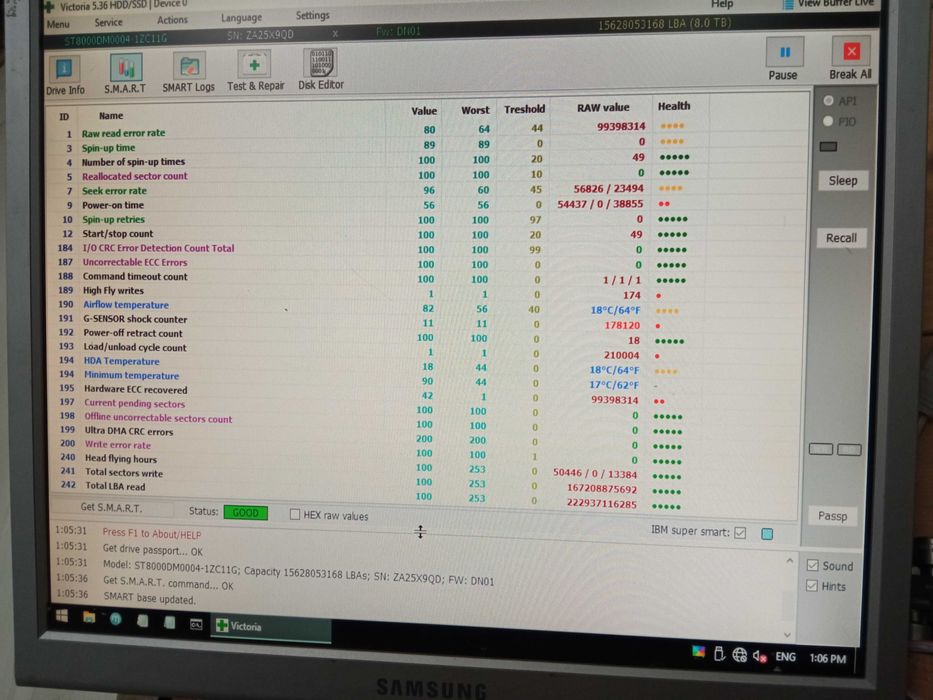Click the ENG language indicator
Viewport: 933px width, 700px height.
click(785, 657)
